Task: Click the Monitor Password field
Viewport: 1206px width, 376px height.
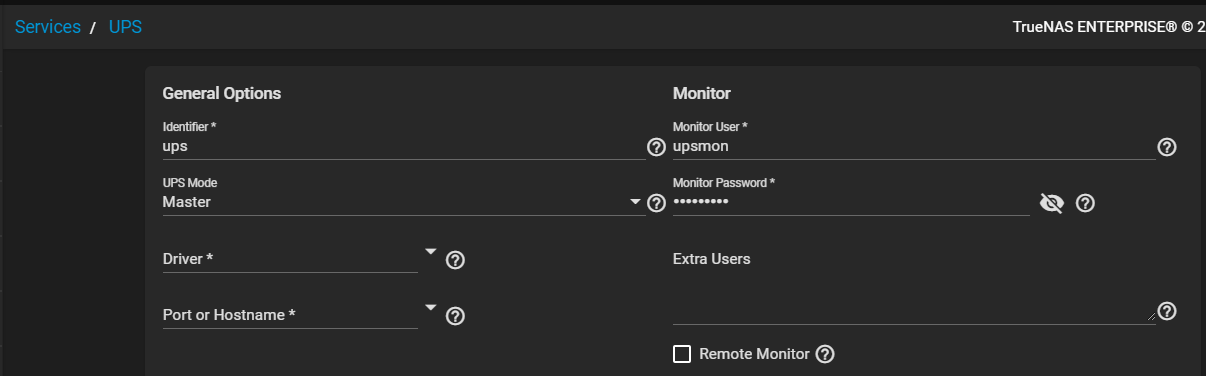Action: click(x=851, y=202)
